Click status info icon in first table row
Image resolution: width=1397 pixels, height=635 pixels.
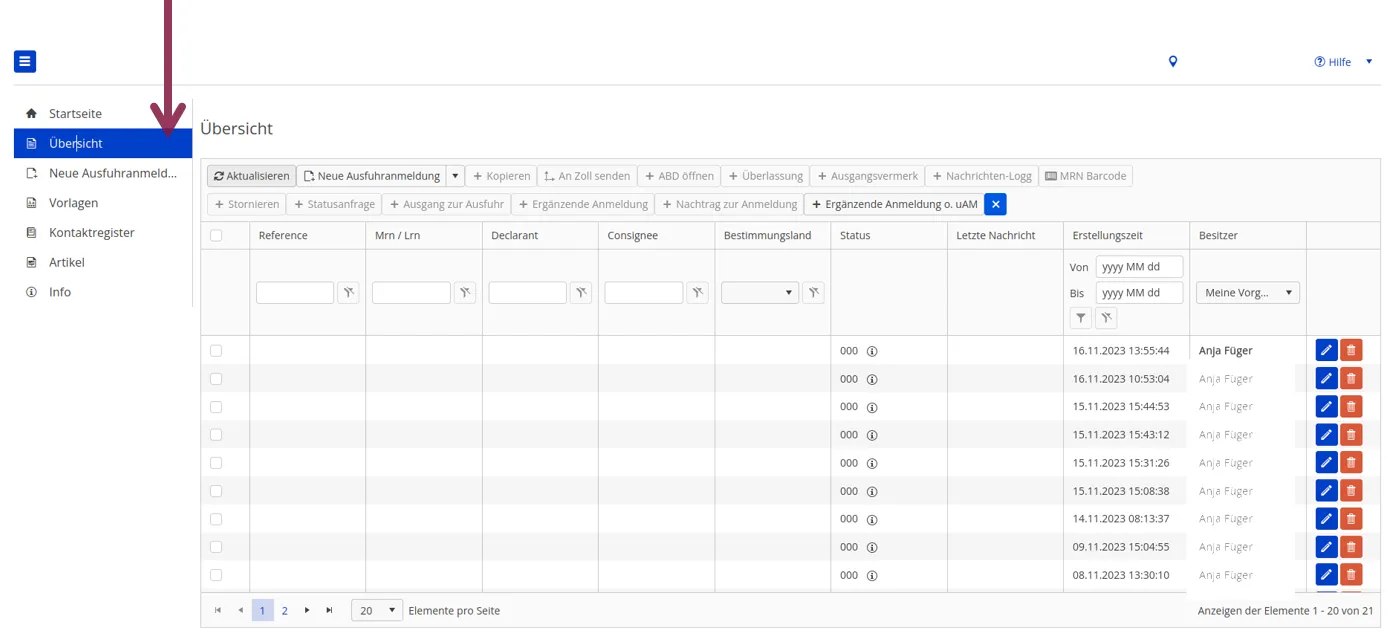(872, 351)
